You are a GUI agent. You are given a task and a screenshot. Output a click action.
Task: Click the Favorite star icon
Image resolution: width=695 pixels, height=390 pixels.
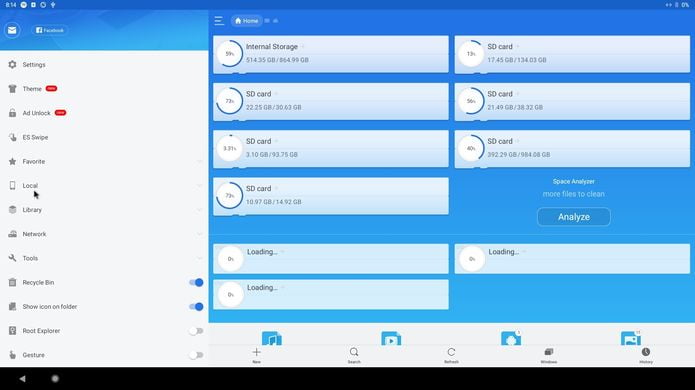[x=12, y=161]
